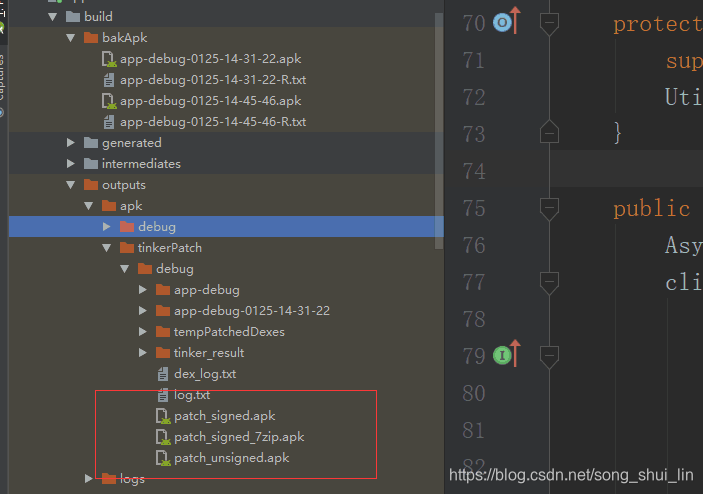Screen dimensions: 703x494
Task: Click APK icon of app-debug-0125-14-31-22.apk
Action: click(109, 59)
